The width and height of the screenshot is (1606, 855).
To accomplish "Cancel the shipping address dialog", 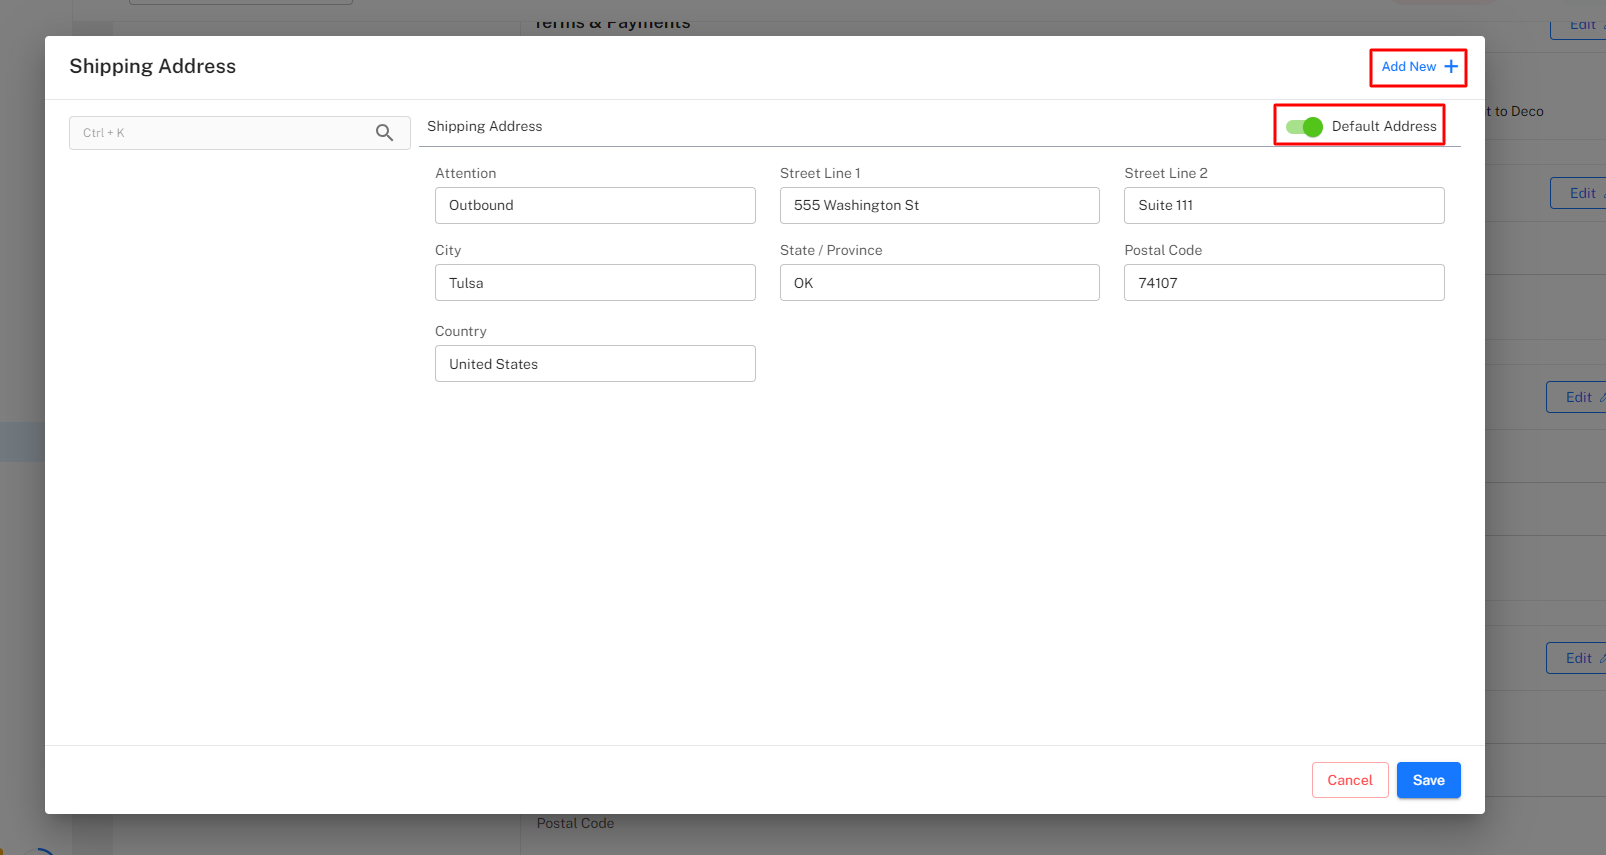I will click(x=1350, y=780).
